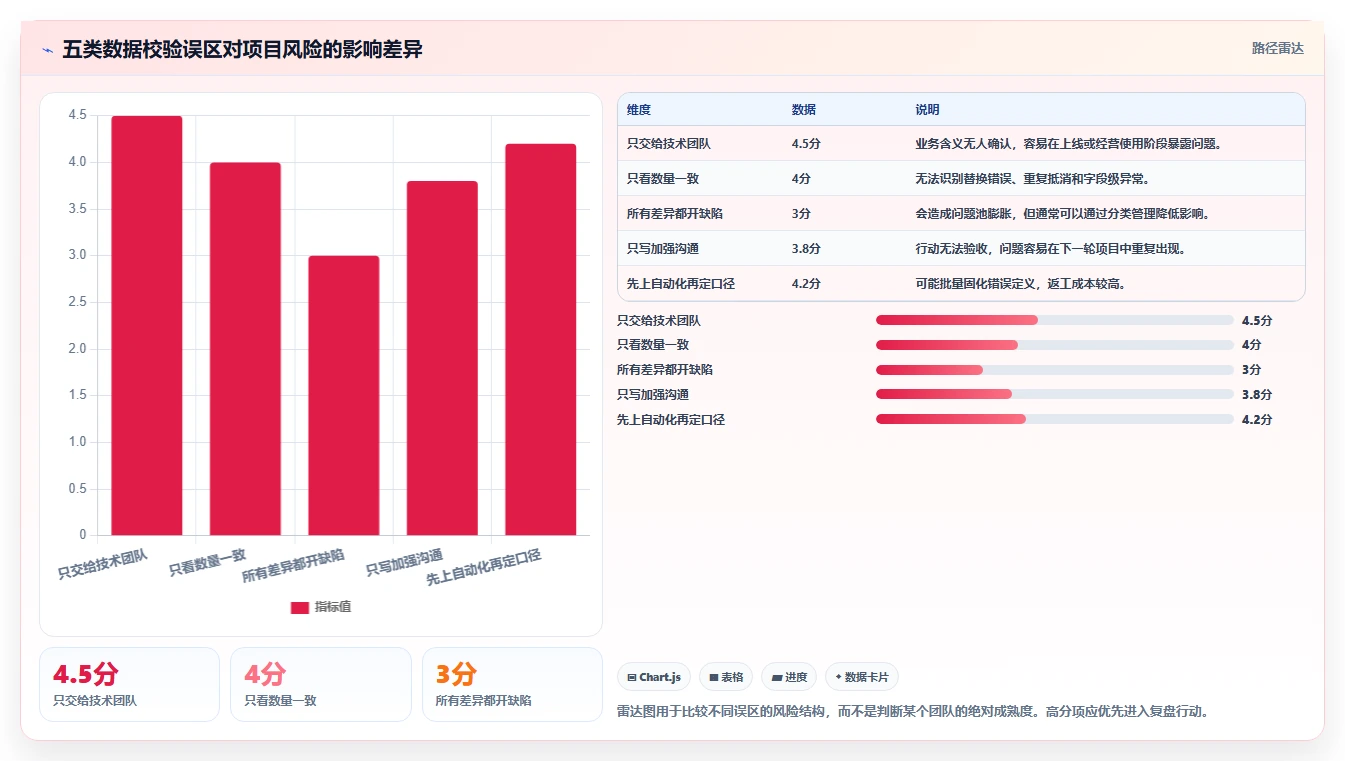
Task: Click the 4.5分 cell in the table
Action: (x=807, y=144)
